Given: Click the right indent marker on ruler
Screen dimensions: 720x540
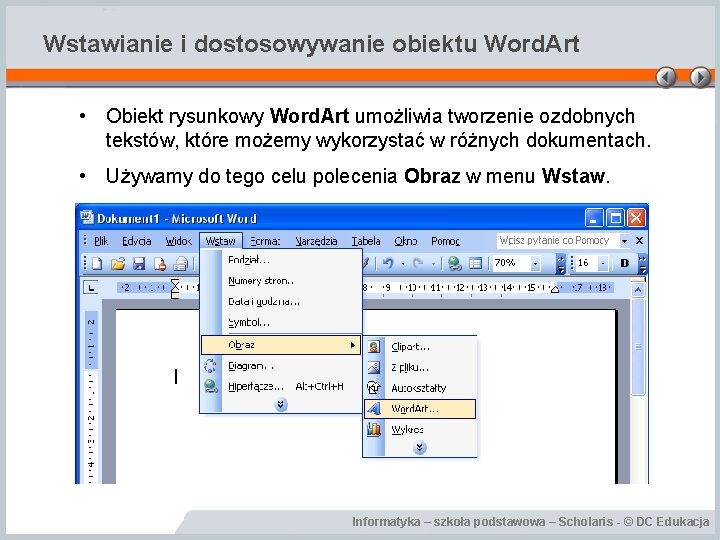Looking at the screenshot, I should click(555, 290).
